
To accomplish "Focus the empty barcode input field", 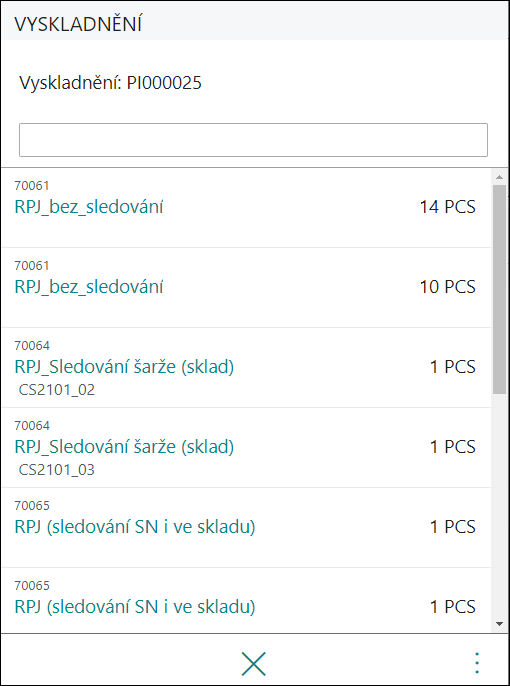I will [253, 140].
